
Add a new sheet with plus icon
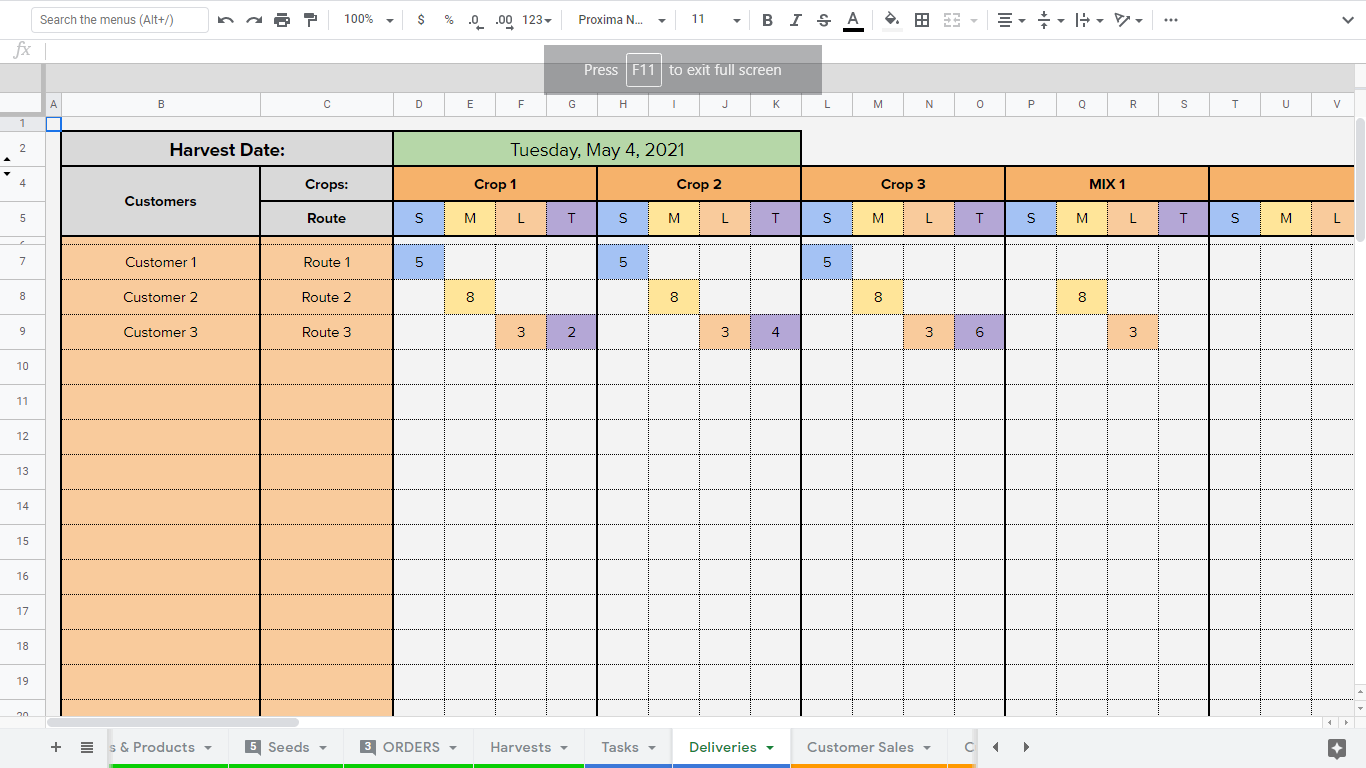pyautogui.click(x=56, y=747)
